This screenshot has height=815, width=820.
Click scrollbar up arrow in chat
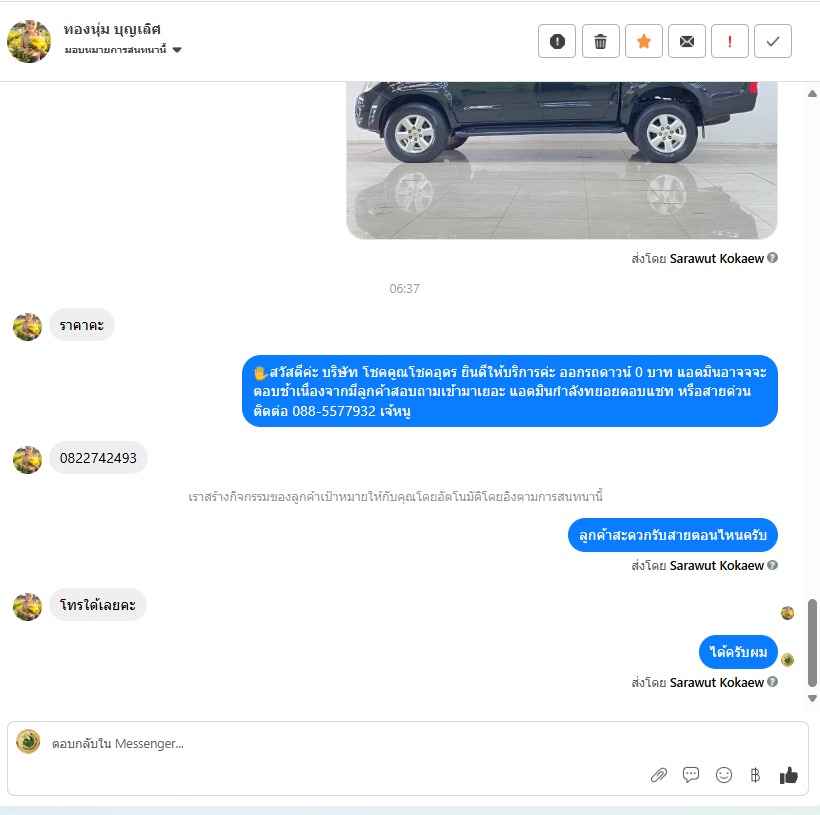tap(812, 94)
